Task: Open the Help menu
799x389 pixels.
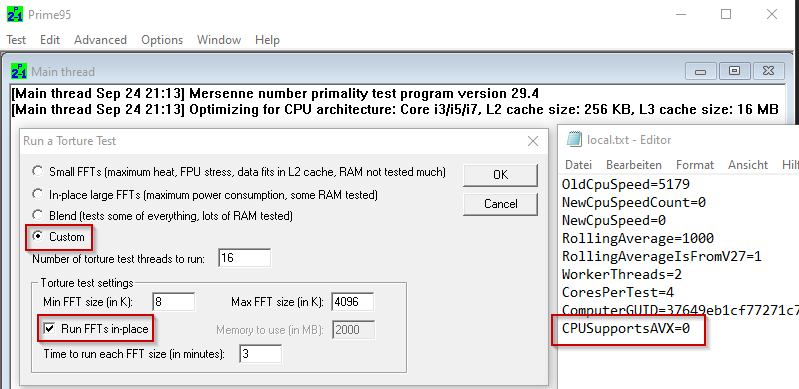Action: [268, 40]
